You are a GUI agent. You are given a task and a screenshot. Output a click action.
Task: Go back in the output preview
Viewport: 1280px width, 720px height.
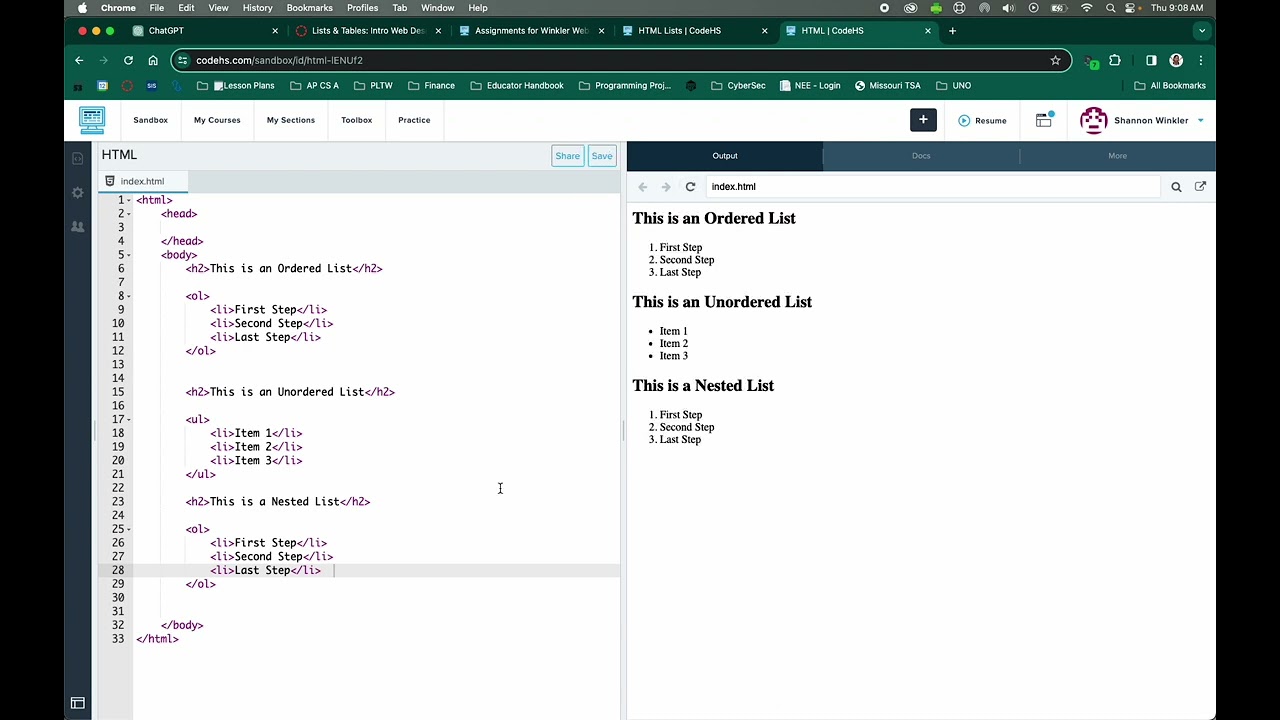(x=643, y=187)
